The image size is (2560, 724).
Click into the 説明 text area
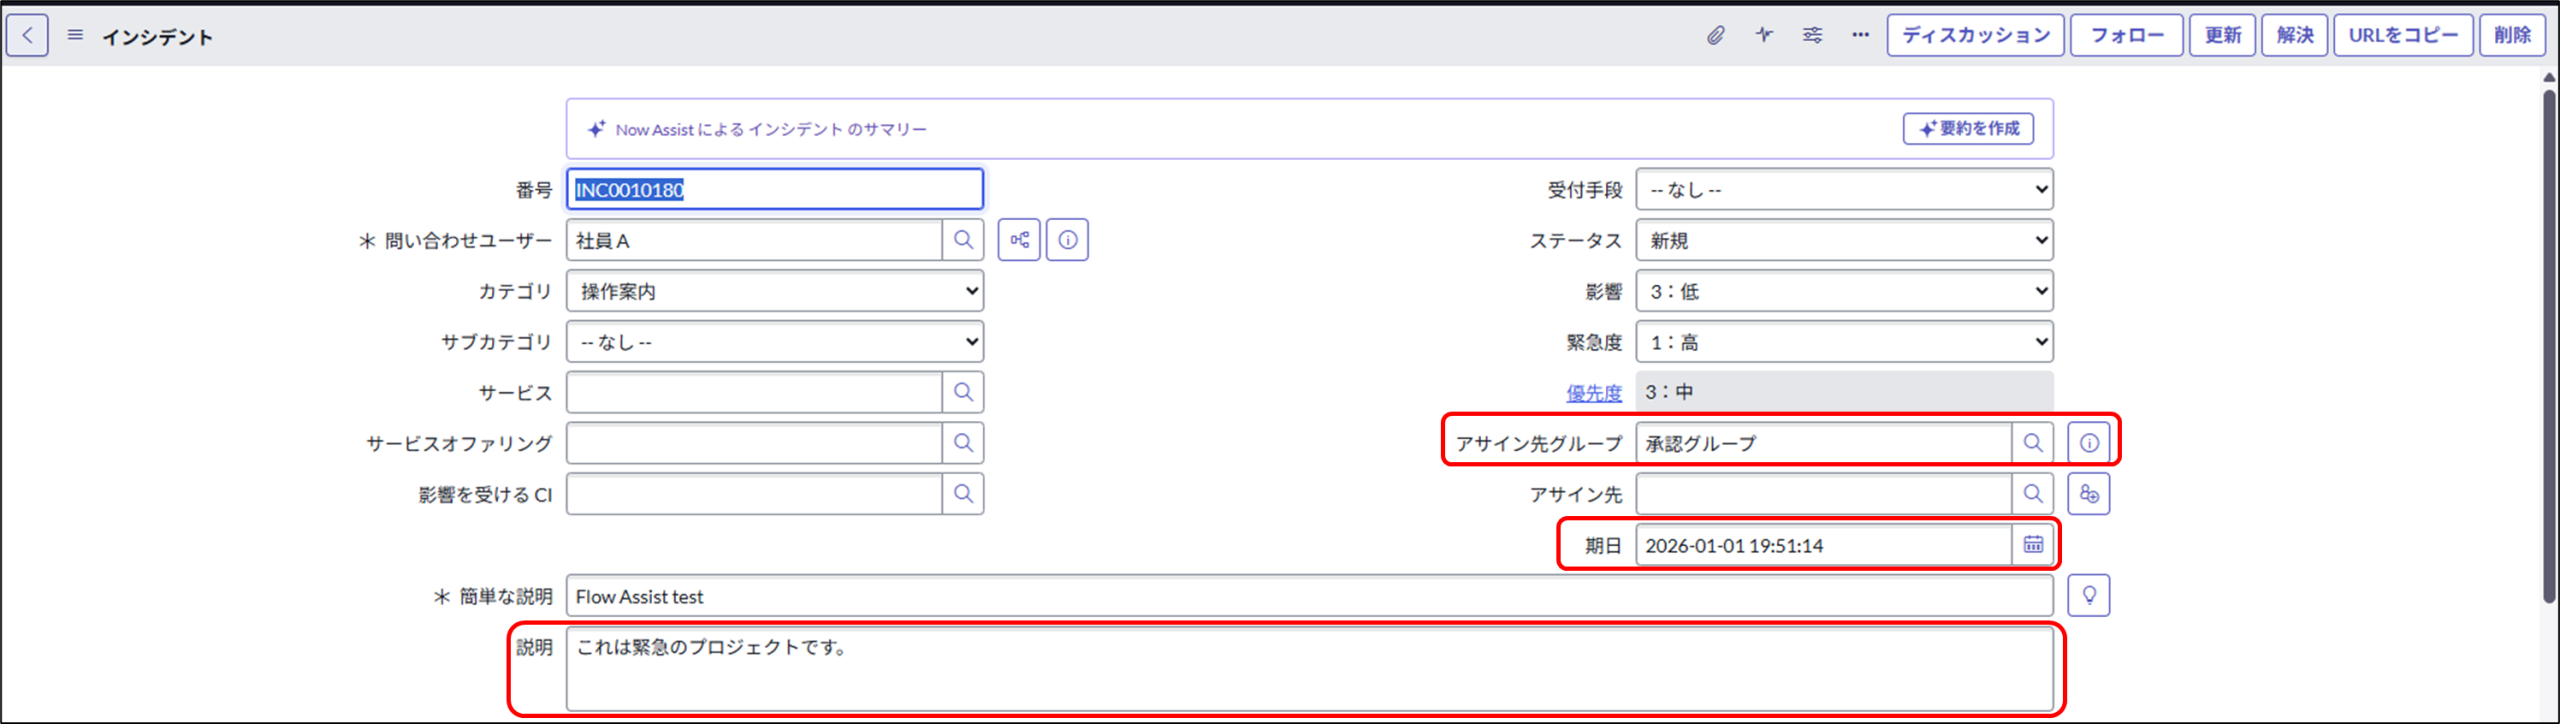(x=1308, y=668)
